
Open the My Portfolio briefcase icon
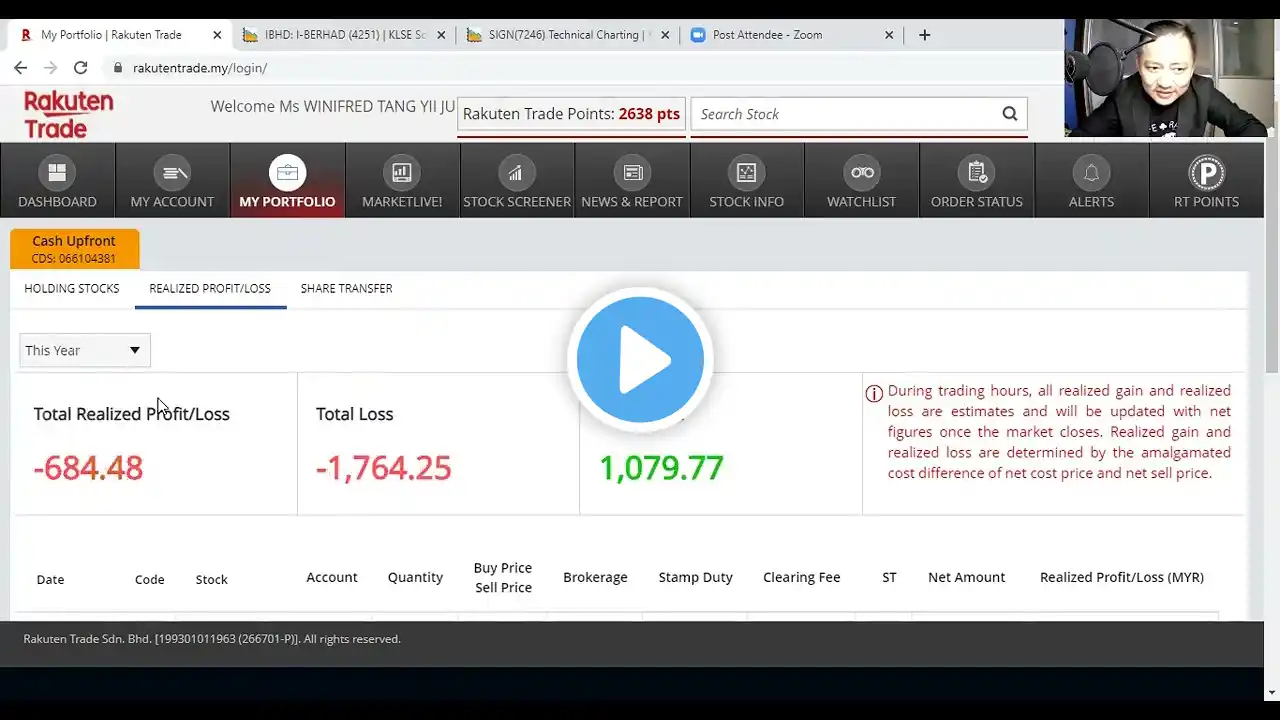coord(287,173)
